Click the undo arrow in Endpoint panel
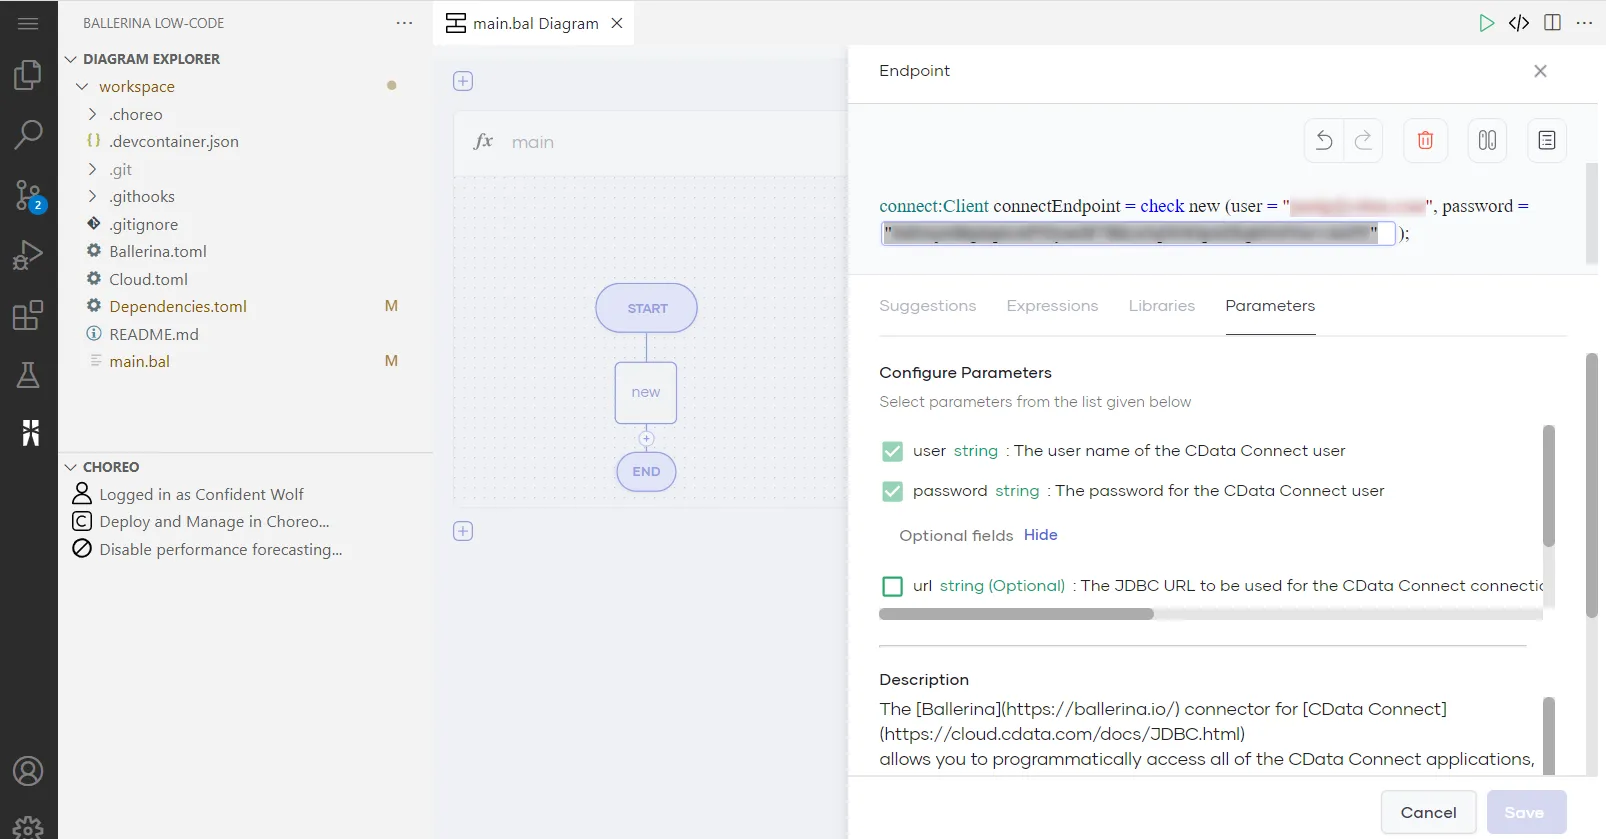Screen dimensions: 1606x839 point(1324,141)
